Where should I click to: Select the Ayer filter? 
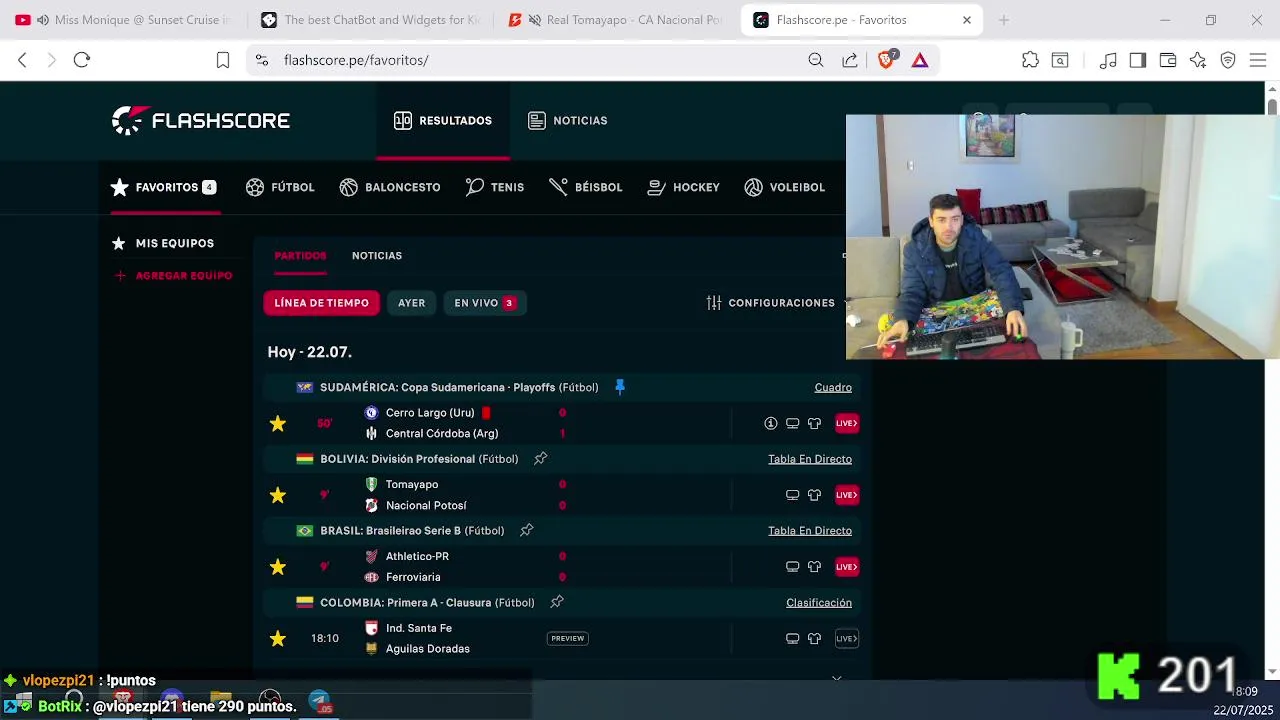click(x=411, y=303)
